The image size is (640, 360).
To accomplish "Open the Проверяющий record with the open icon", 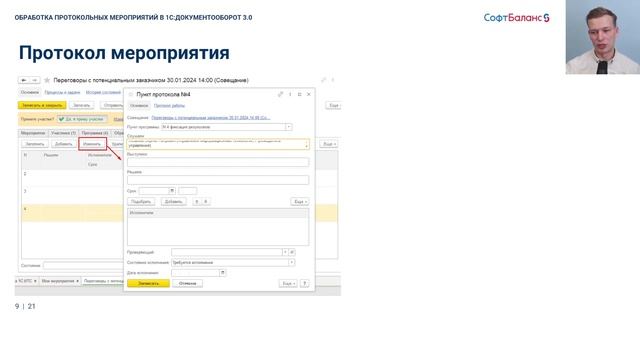I will [292, 252].
